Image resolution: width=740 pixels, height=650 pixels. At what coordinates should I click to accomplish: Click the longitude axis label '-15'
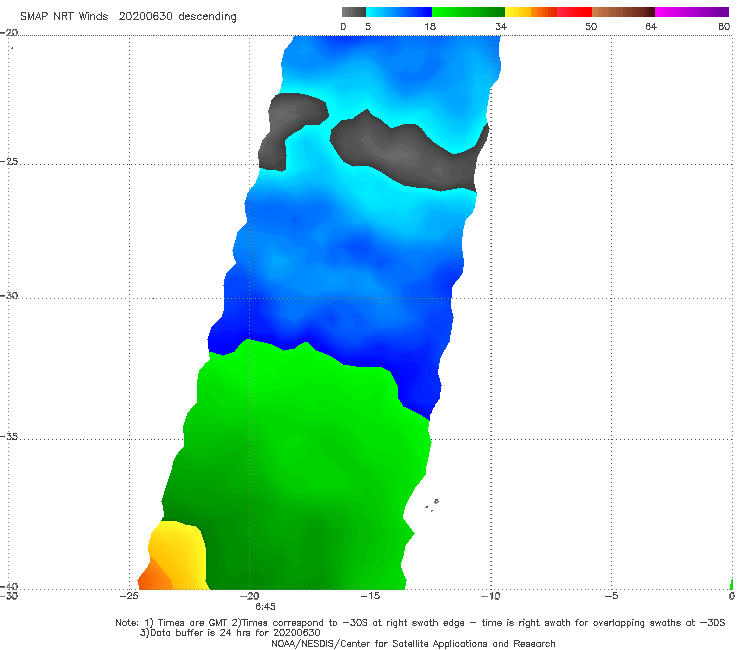(x=370, y=596)
